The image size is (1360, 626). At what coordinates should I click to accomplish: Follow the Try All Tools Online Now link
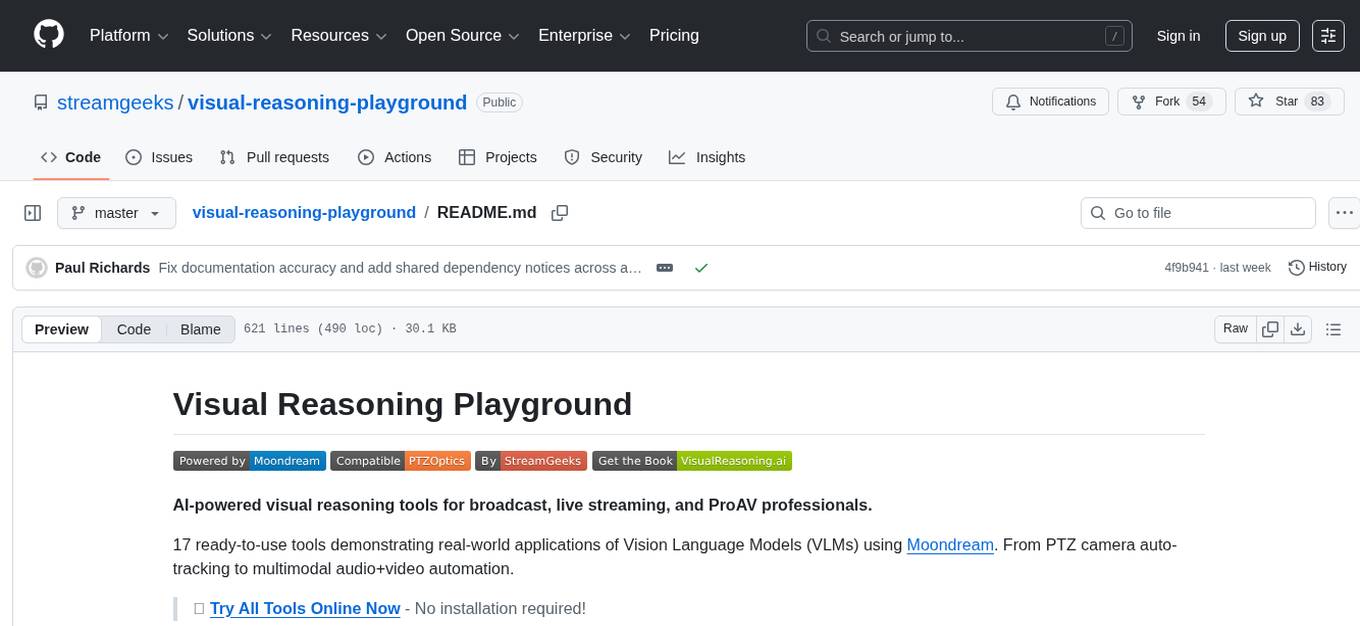(304, 608)
